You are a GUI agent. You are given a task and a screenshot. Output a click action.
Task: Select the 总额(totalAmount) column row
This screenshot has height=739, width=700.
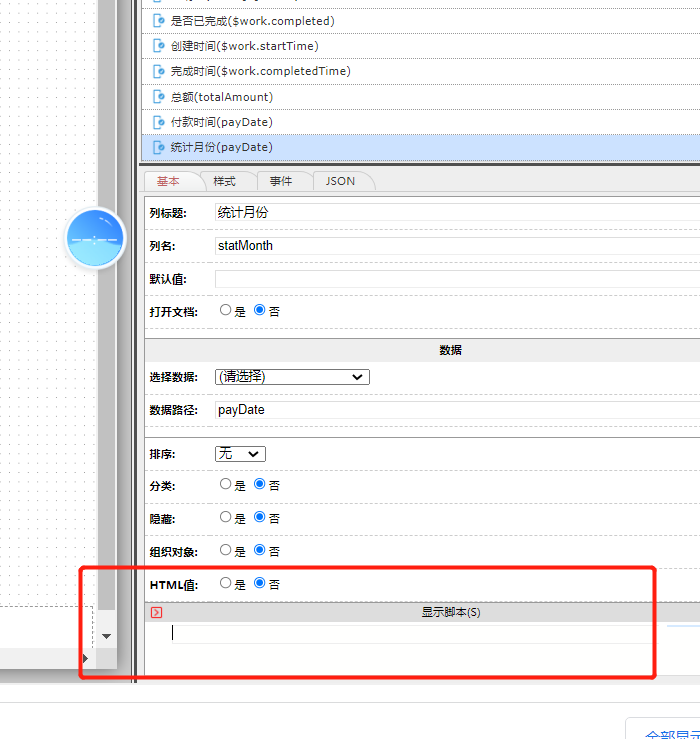[x=420, y=97]
